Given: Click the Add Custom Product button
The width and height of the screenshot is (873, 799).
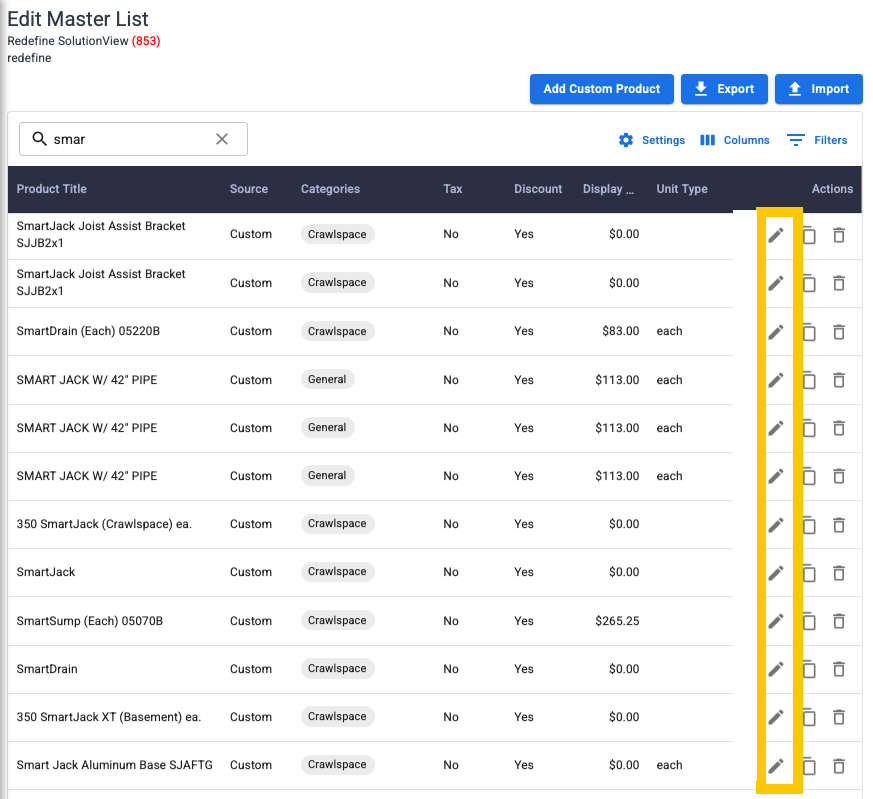Looking at the screenshot, I should coord(601,89).
